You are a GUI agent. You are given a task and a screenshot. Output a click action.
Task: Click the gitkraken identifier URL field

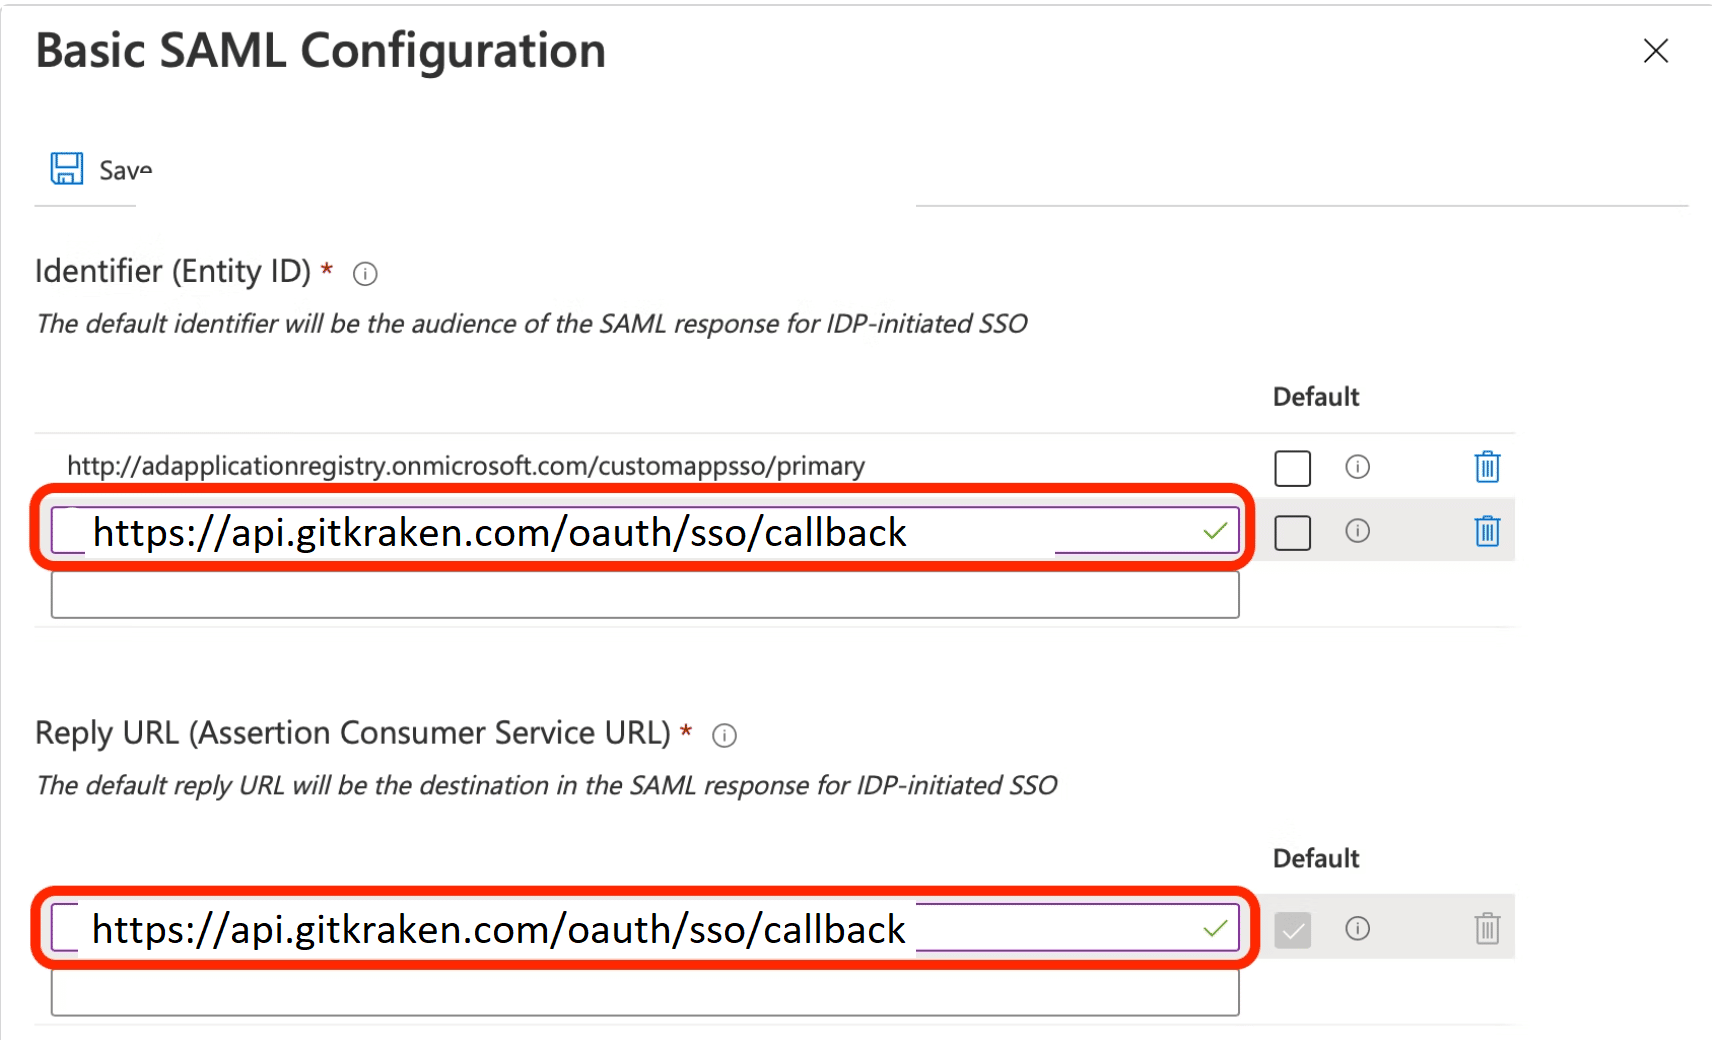click(645, 531)
